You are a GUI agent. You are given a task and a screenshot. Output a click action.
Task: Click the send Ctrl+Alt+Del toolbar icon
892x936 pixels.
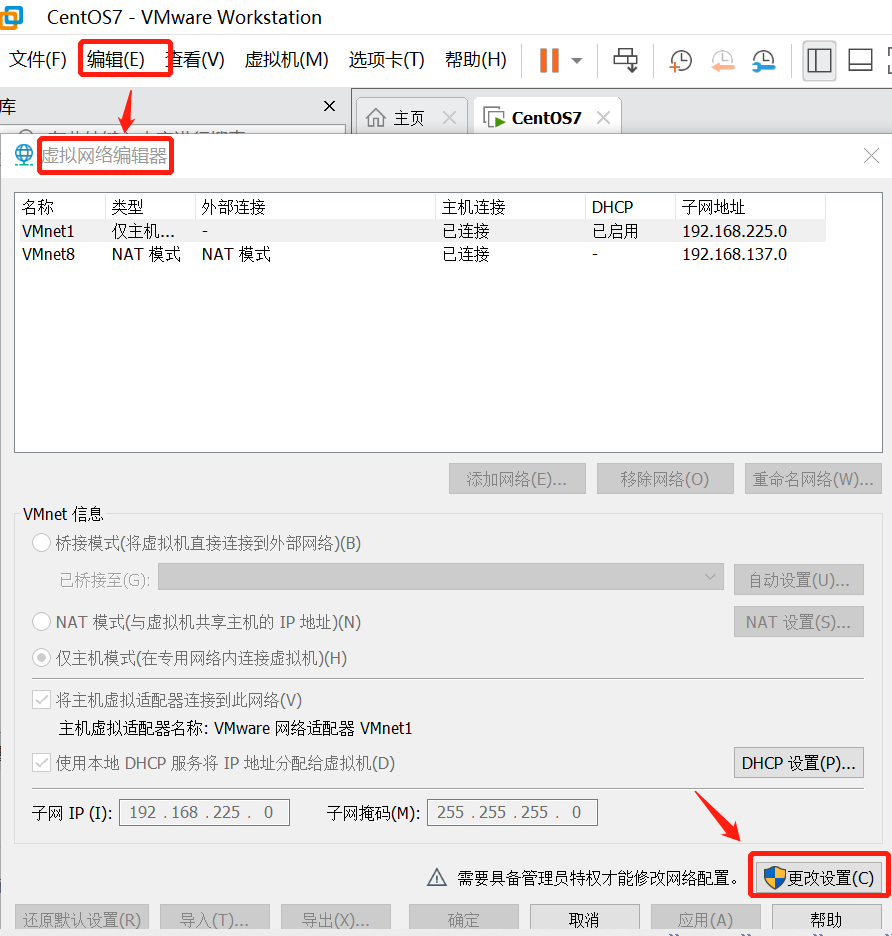point(625,60)
